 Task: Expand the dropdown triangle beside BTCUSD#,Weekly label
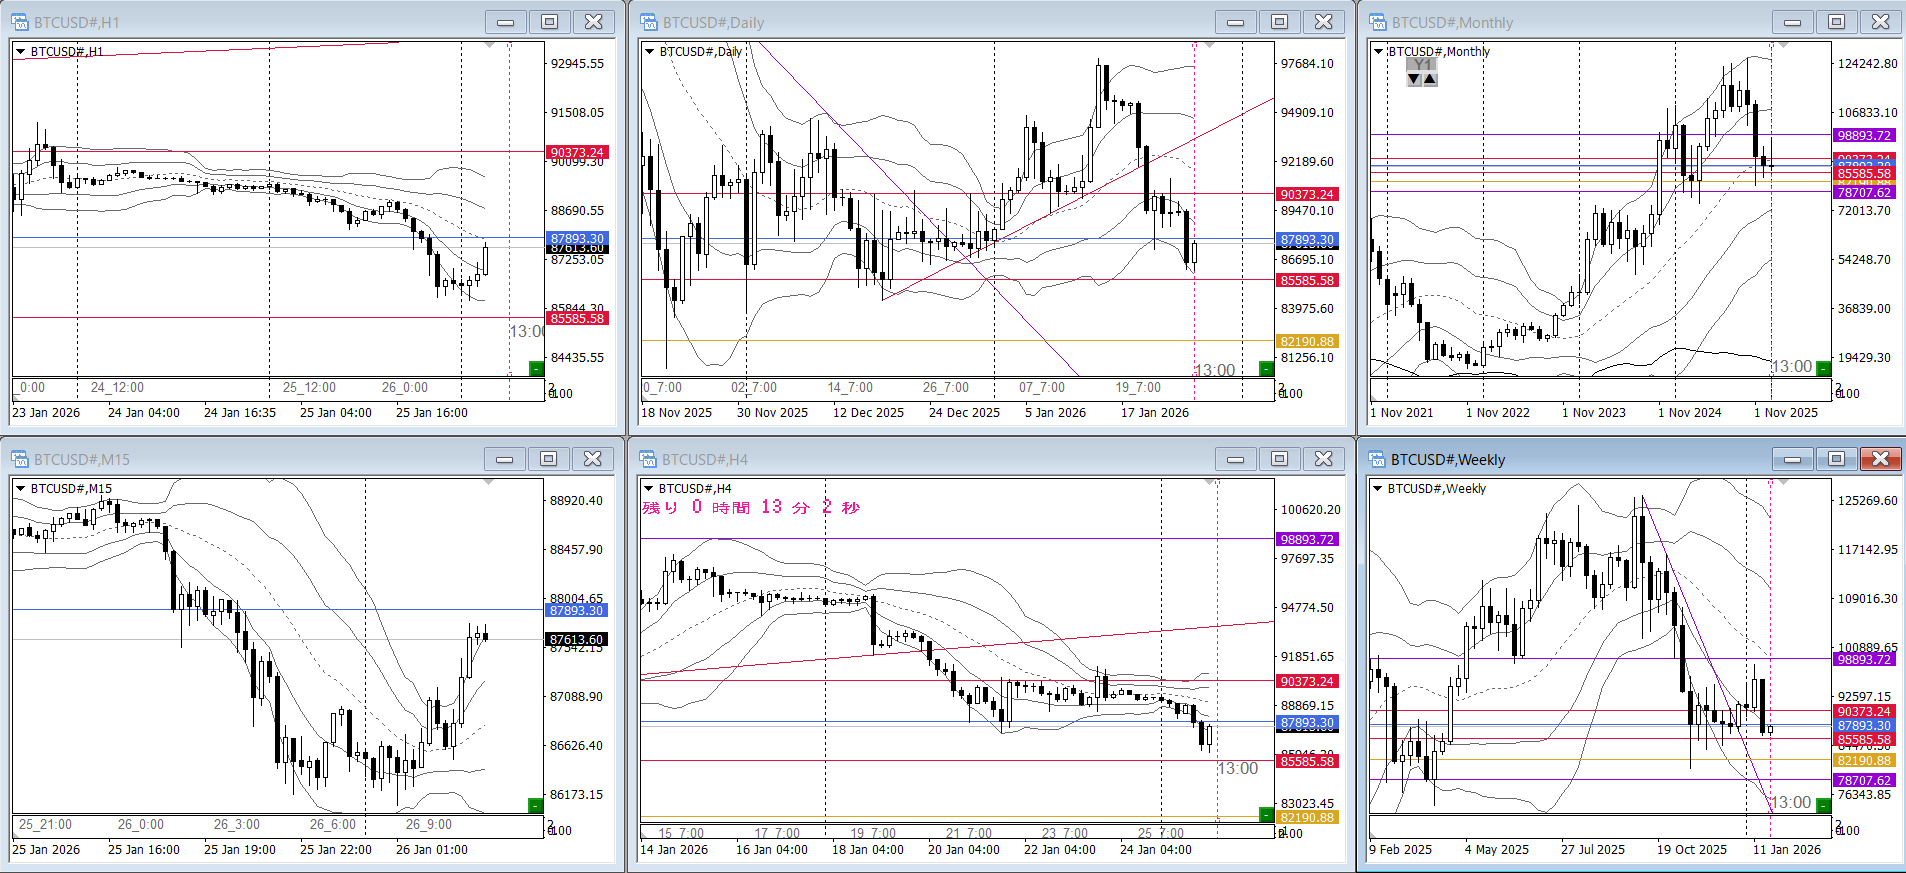click(1378, 489)
